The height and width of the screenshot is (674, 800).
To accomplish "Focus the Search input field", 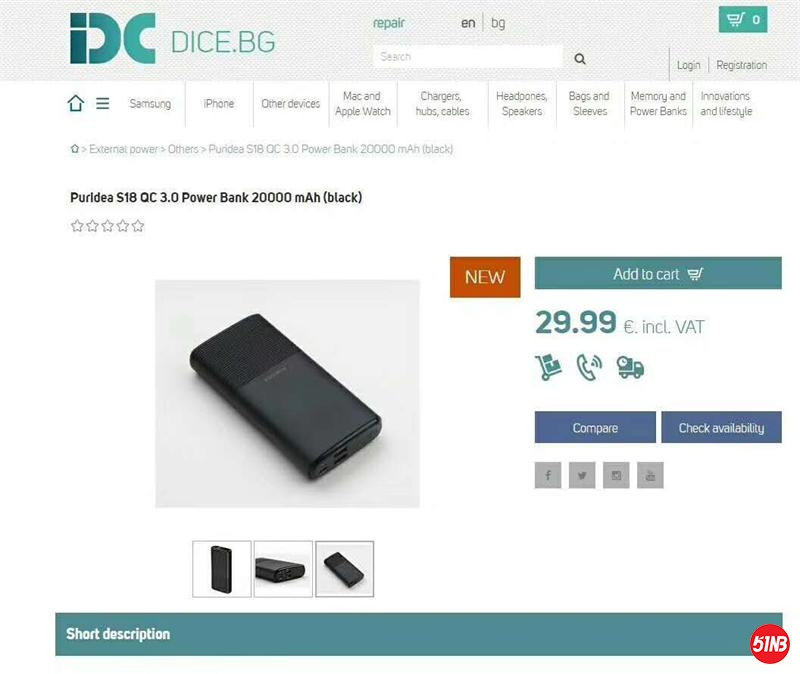I will [468, 57].
